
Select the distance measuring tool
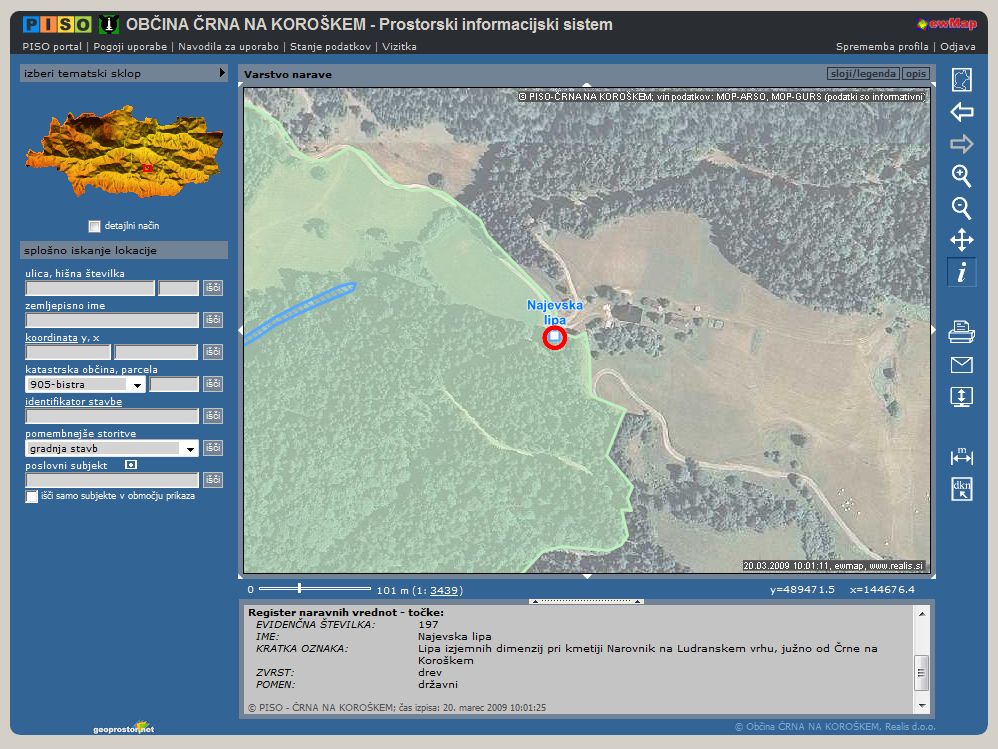(961, 457)
